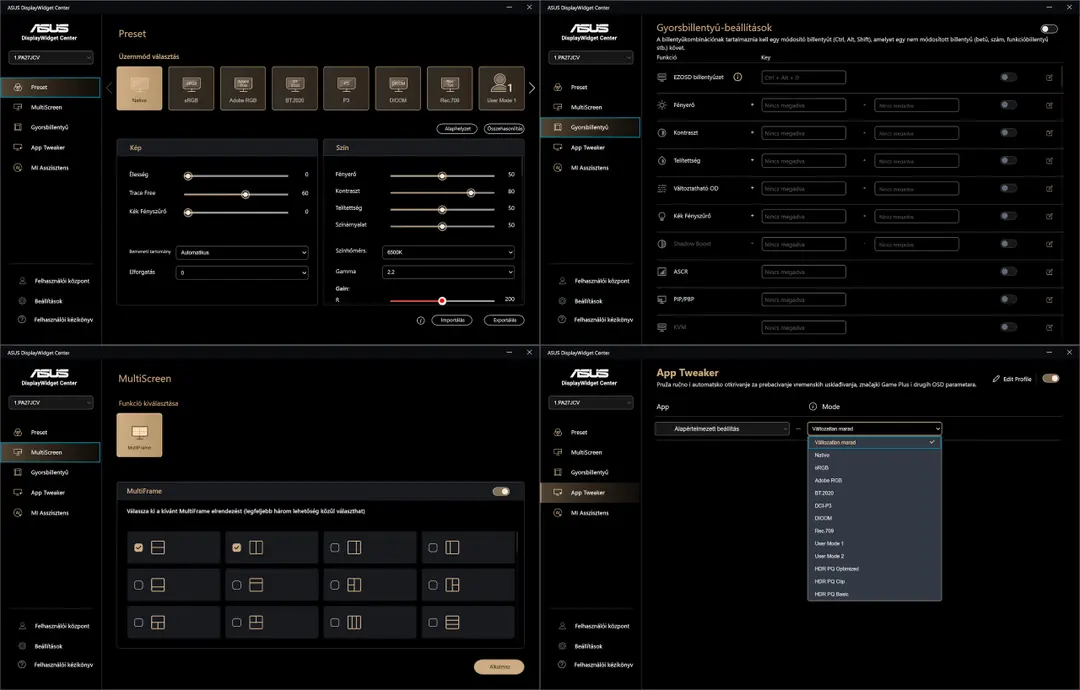Show next preset modes with right arrow
Image resolution: width=1080 pixels, height=690 pixels.
[532, 88]
